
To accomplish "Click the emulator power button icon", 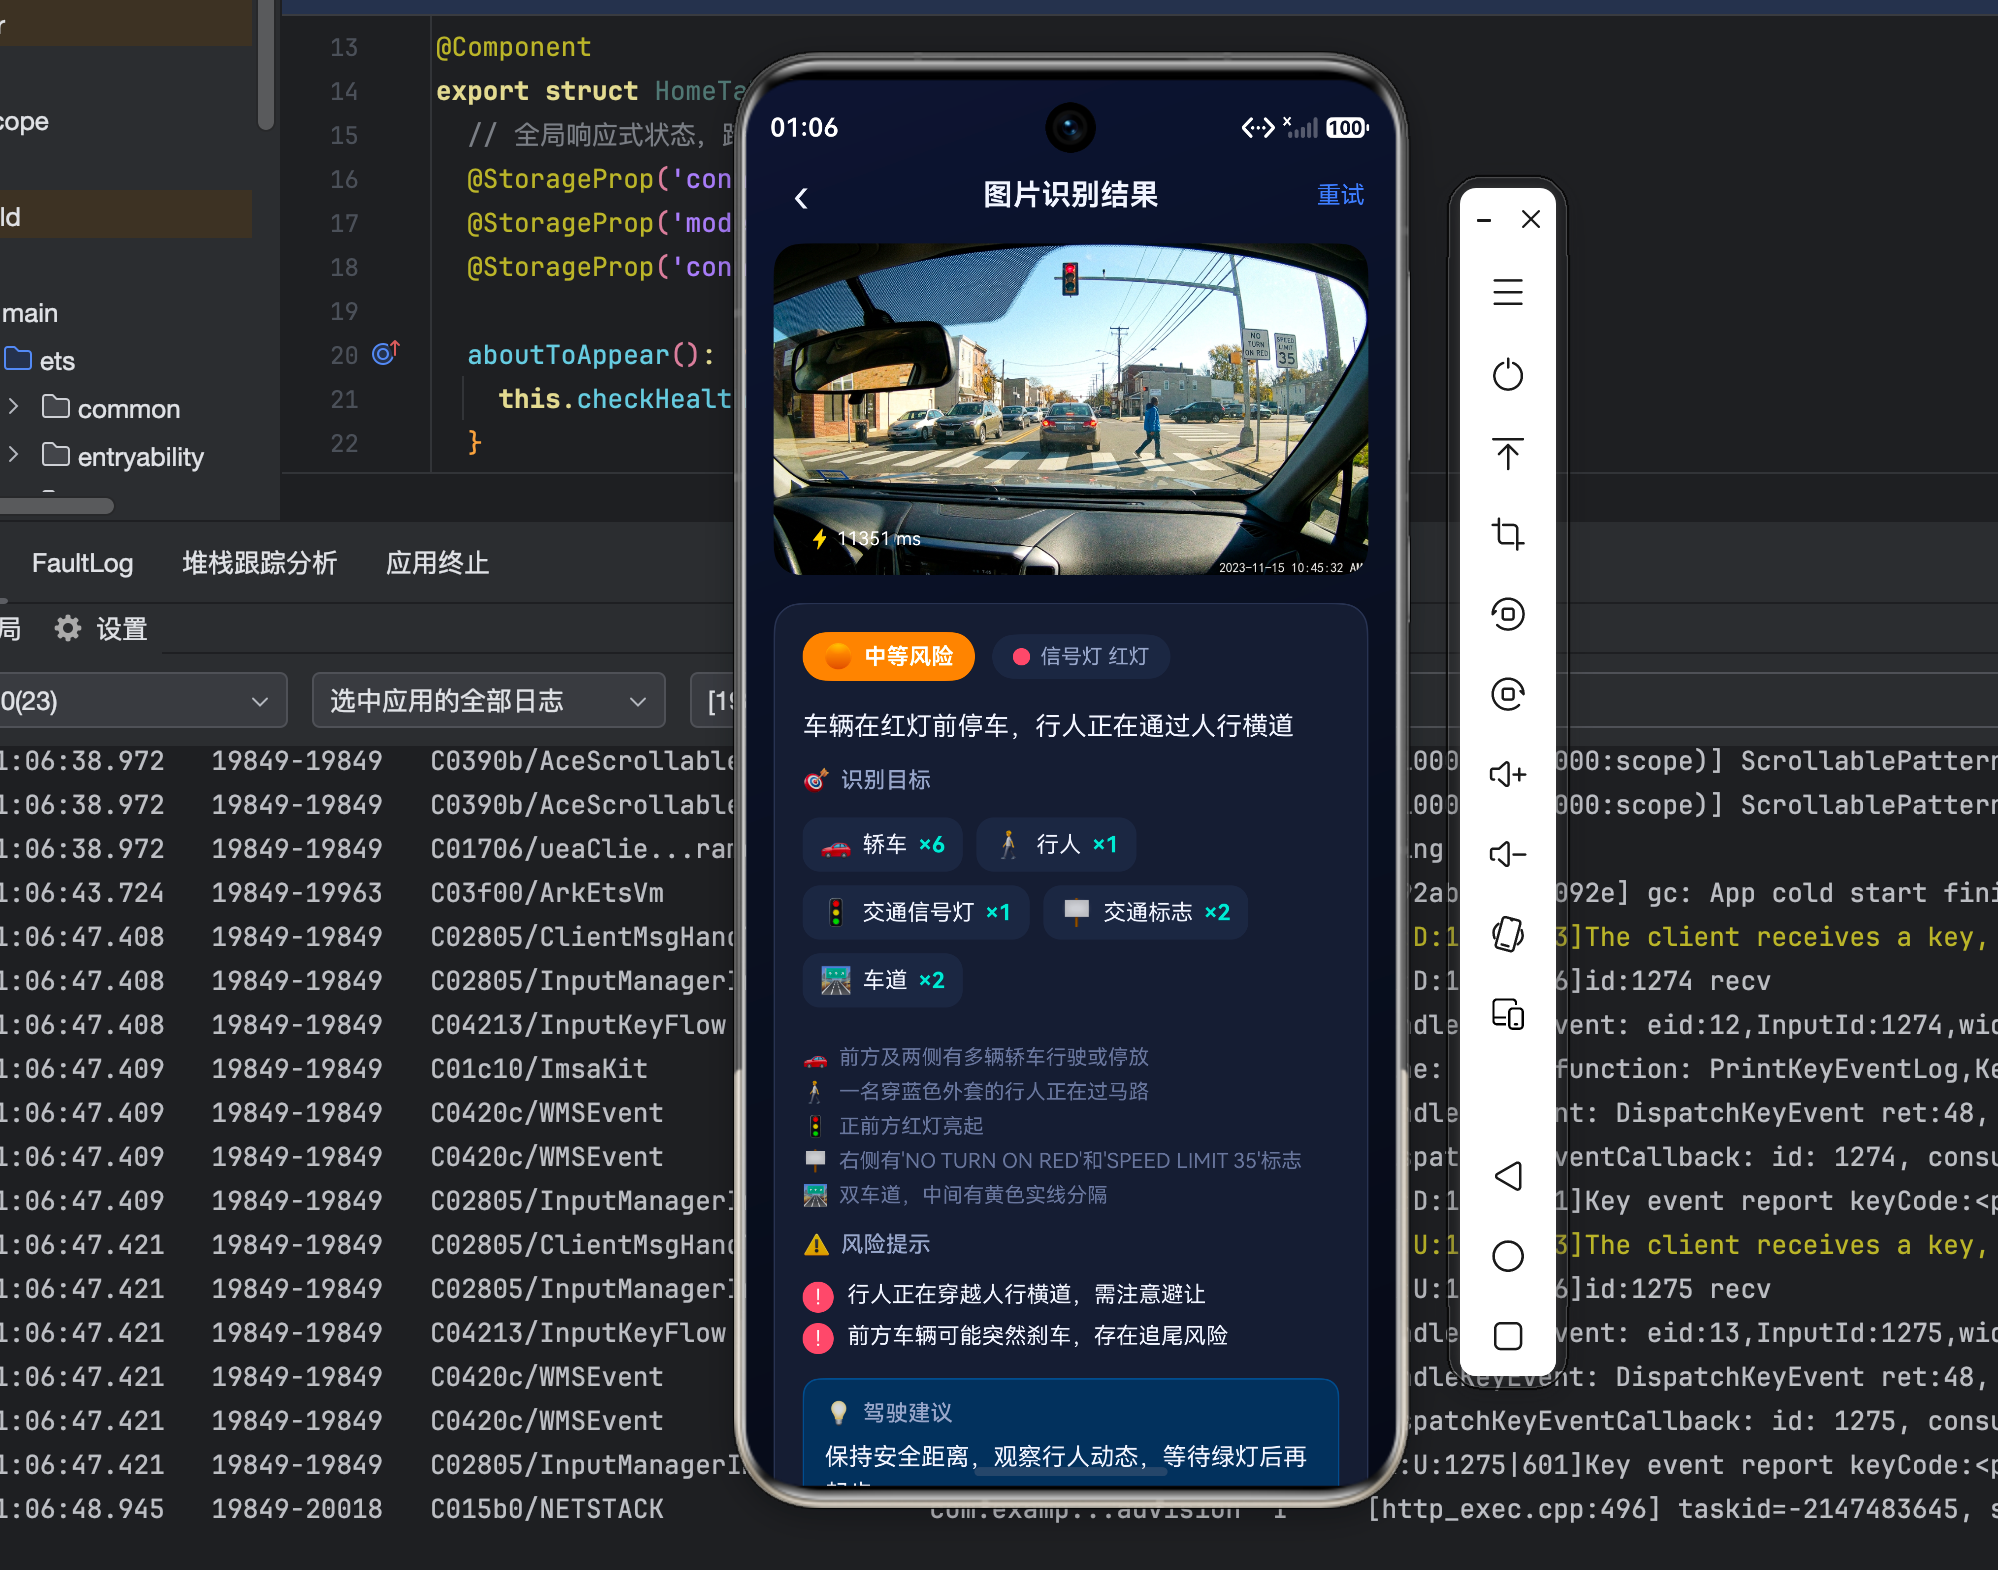I will click(x=1508, y=375).
